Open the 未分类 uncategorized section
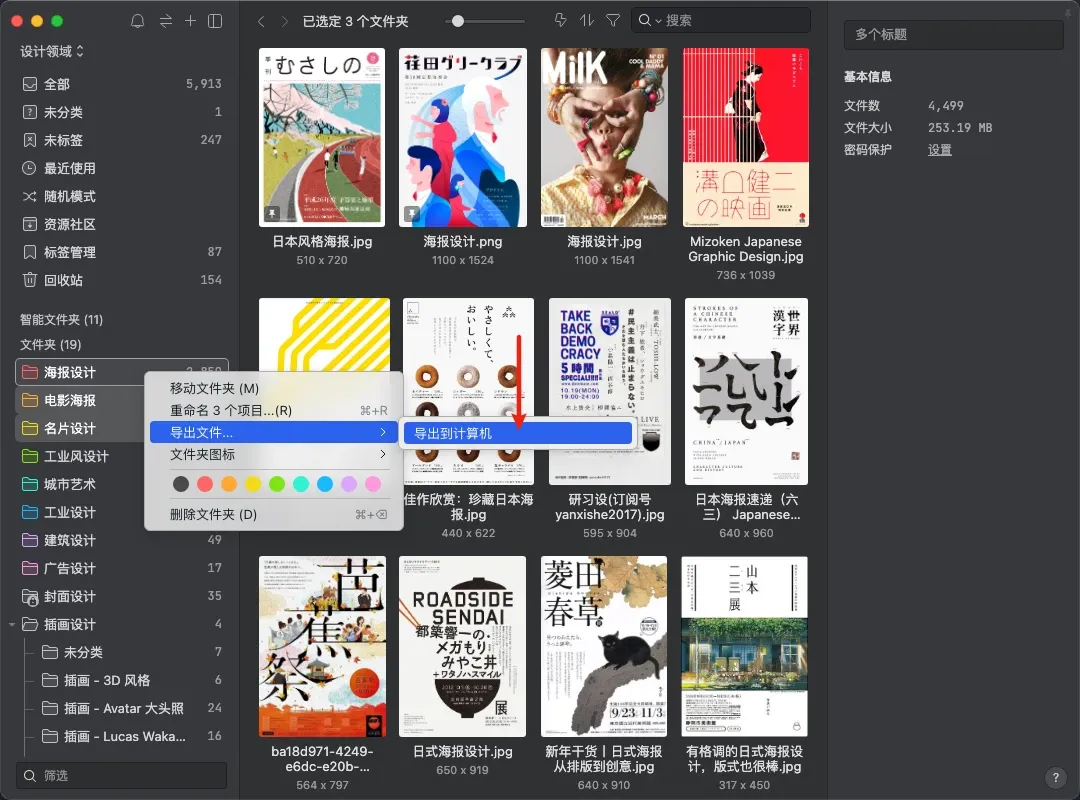 point(122,112)
